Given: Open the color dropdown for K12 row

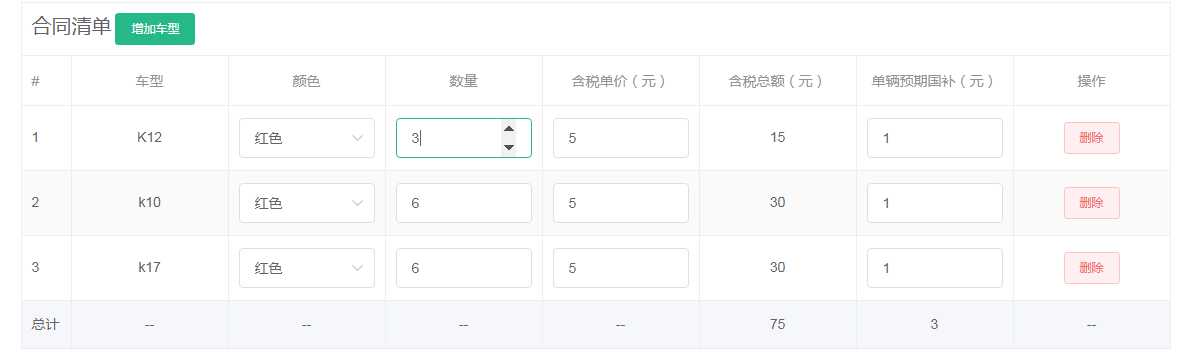Looking at the screenshot, I should coord(307,138).
